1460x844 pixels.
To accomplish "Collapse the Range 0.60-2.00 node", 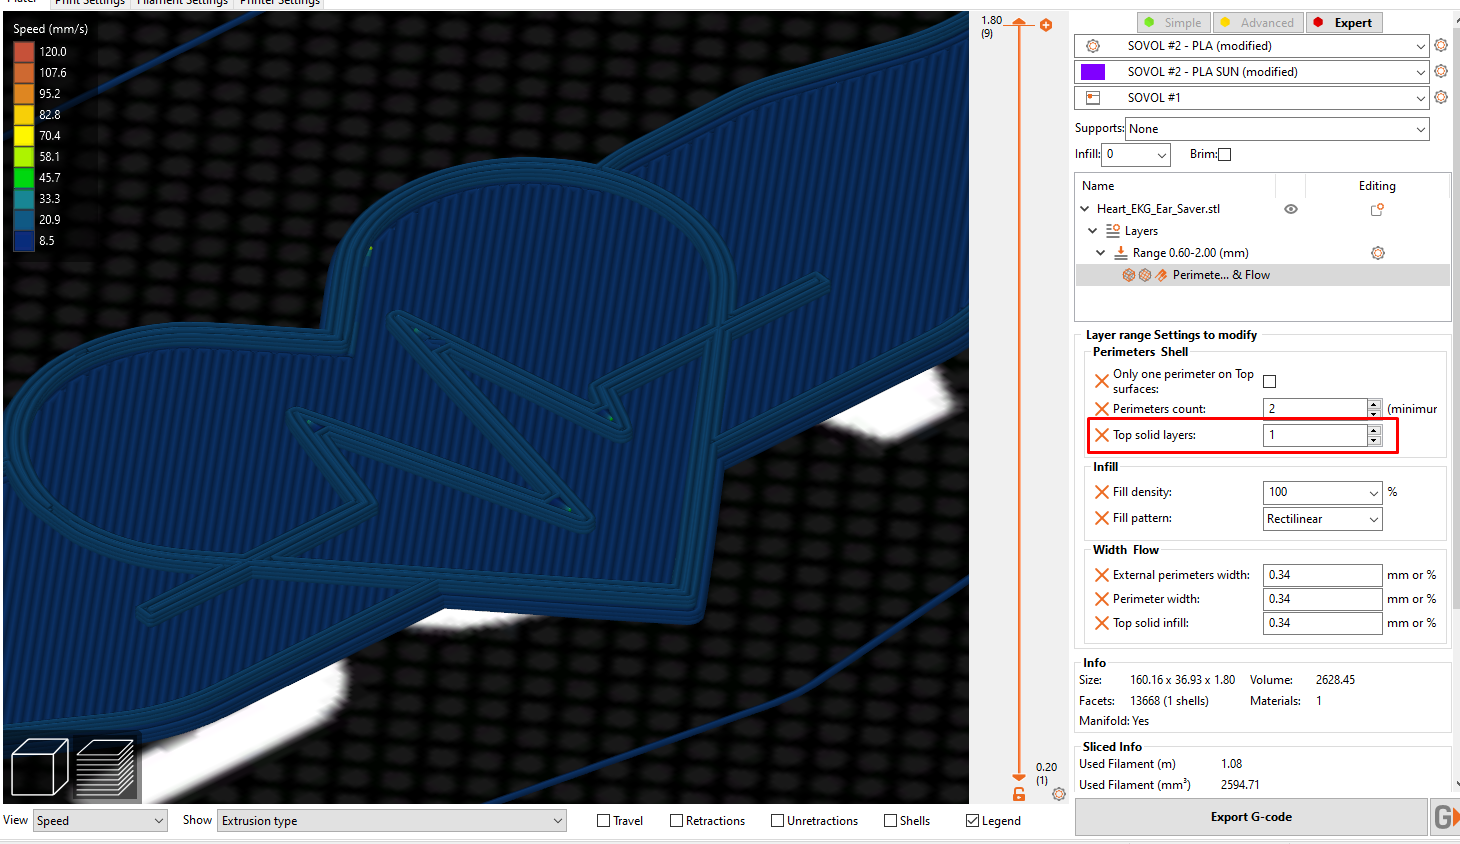I will point(1101,253).
